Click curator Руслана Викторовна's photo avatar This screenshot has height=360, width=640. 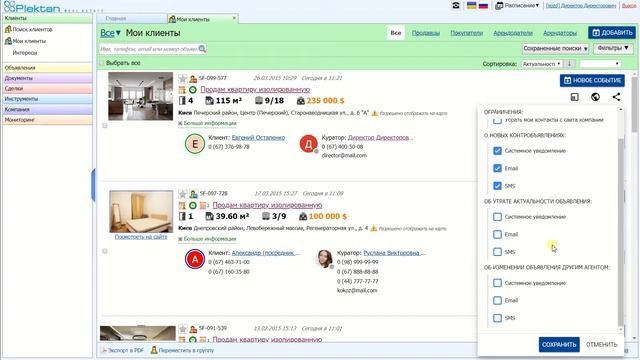click(x=324, y=258)
